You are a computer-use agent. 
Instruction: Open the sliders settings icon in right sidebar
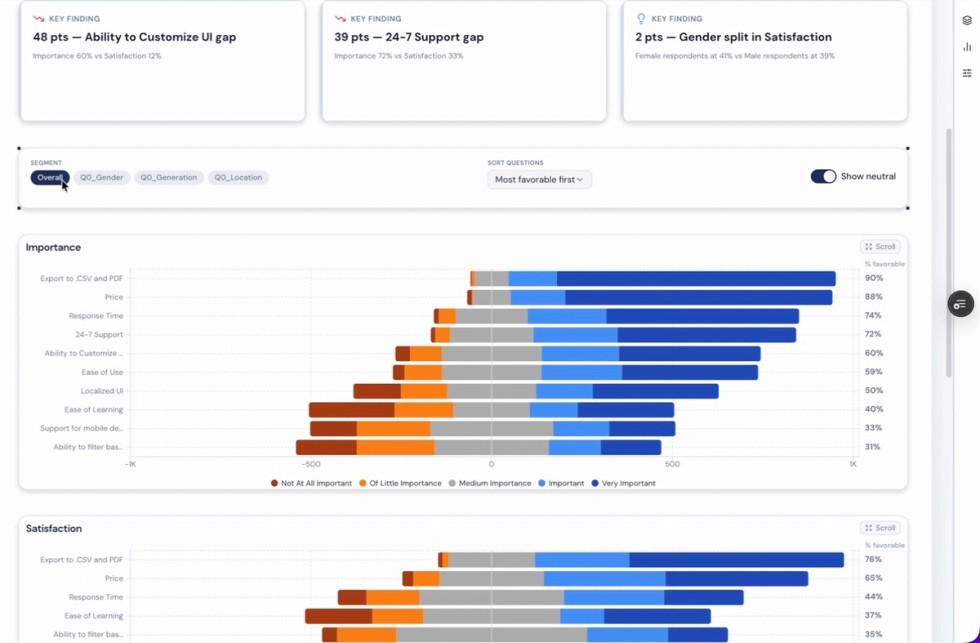point(967,73)
